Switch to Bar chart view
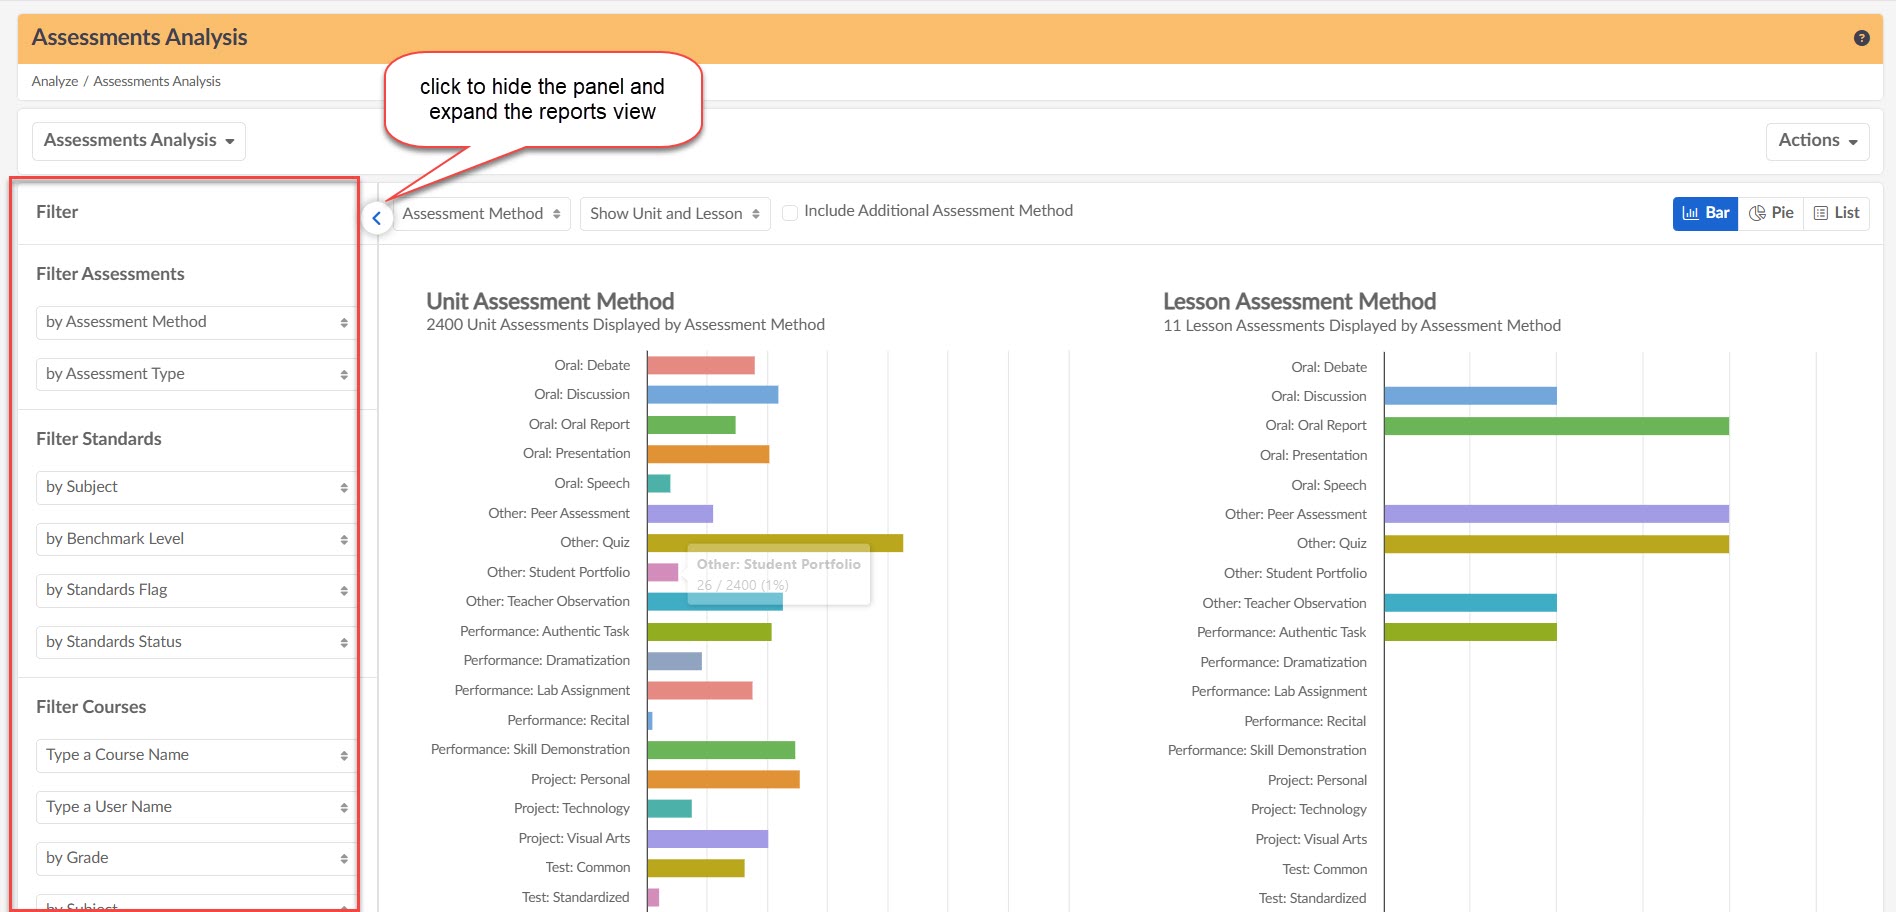Viewport: 1896px width, 912px height. point(1705,213)
